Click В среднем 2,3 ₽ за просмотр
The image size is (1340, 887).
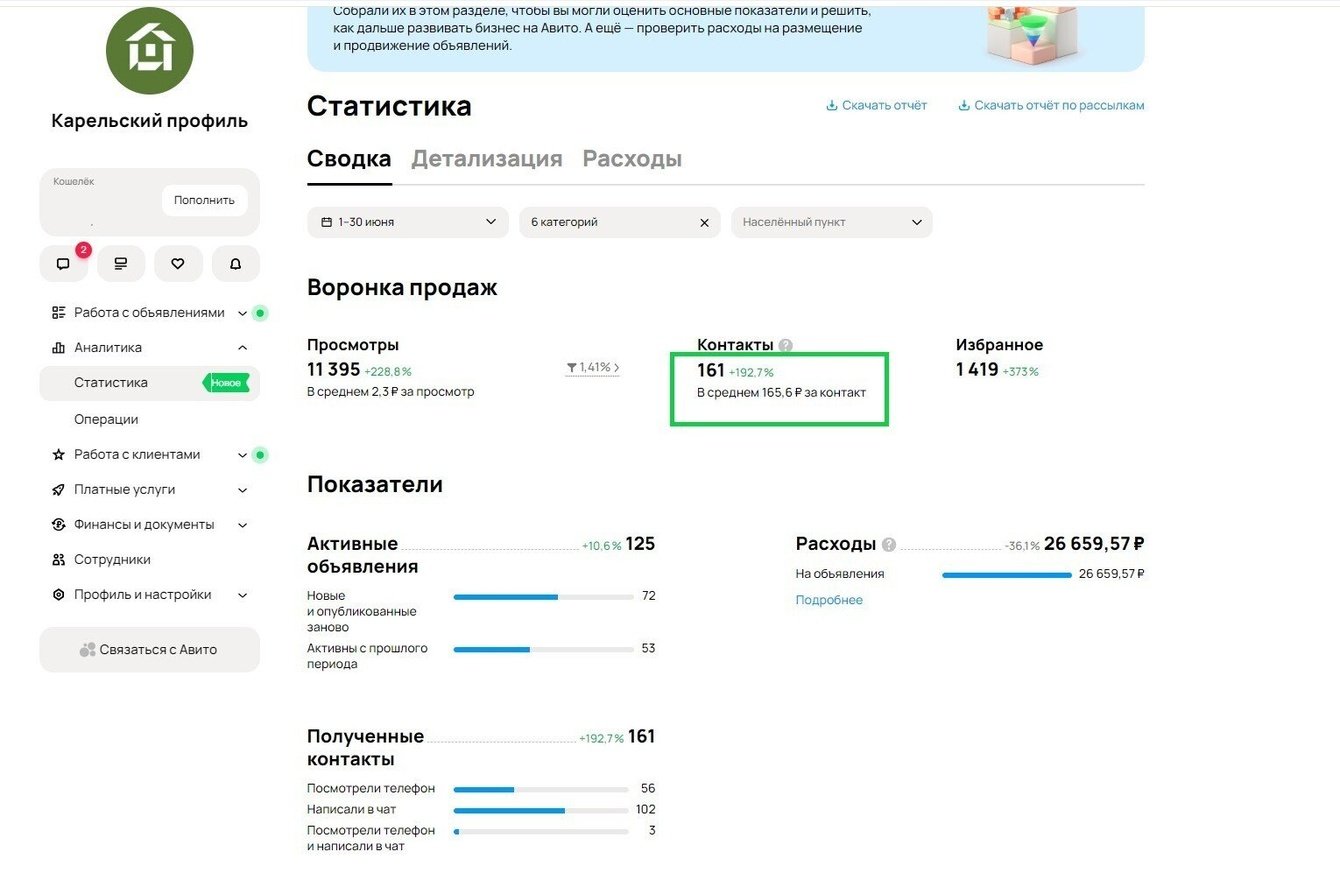pos(391,392)
